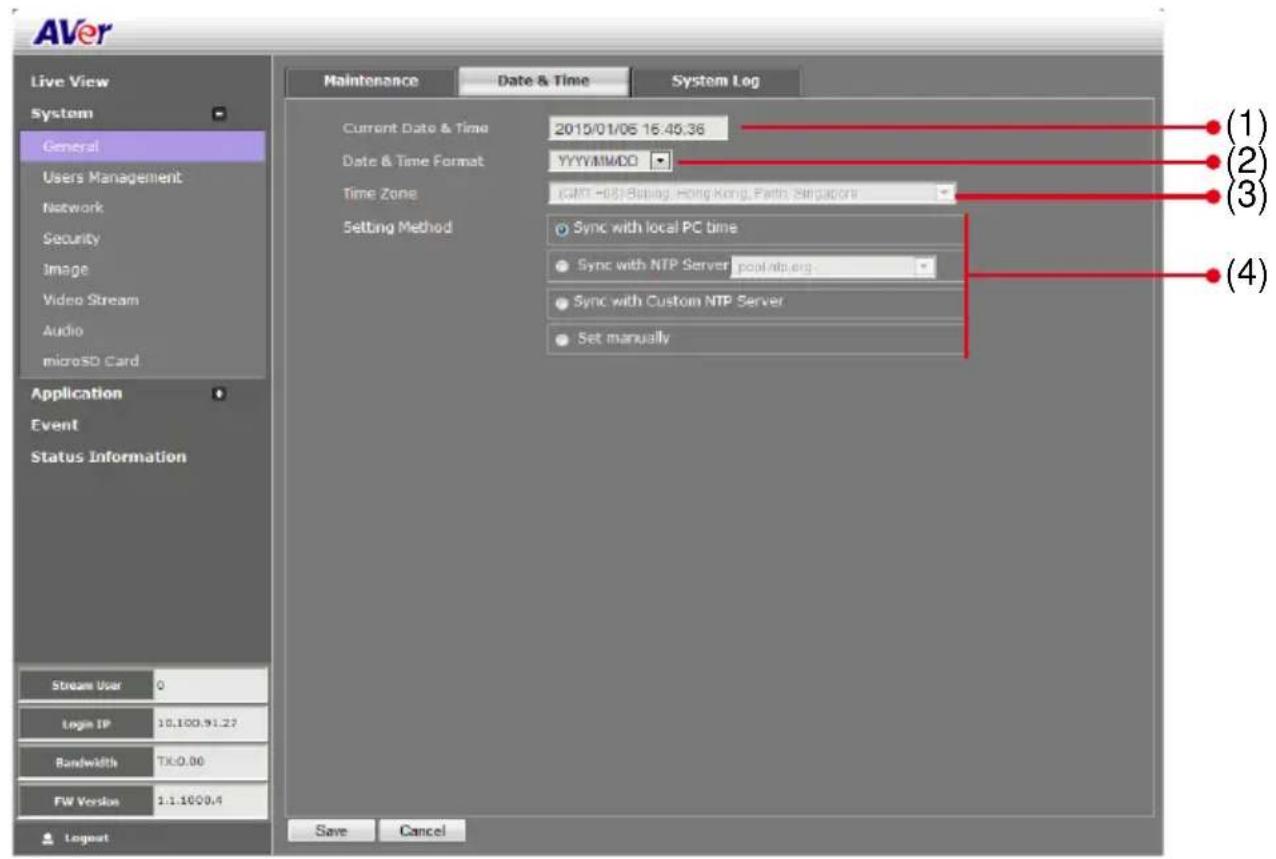Viewport: 1276px width, 859px height.
Task: Select the Application menu heading
Action: coord(76,394)
